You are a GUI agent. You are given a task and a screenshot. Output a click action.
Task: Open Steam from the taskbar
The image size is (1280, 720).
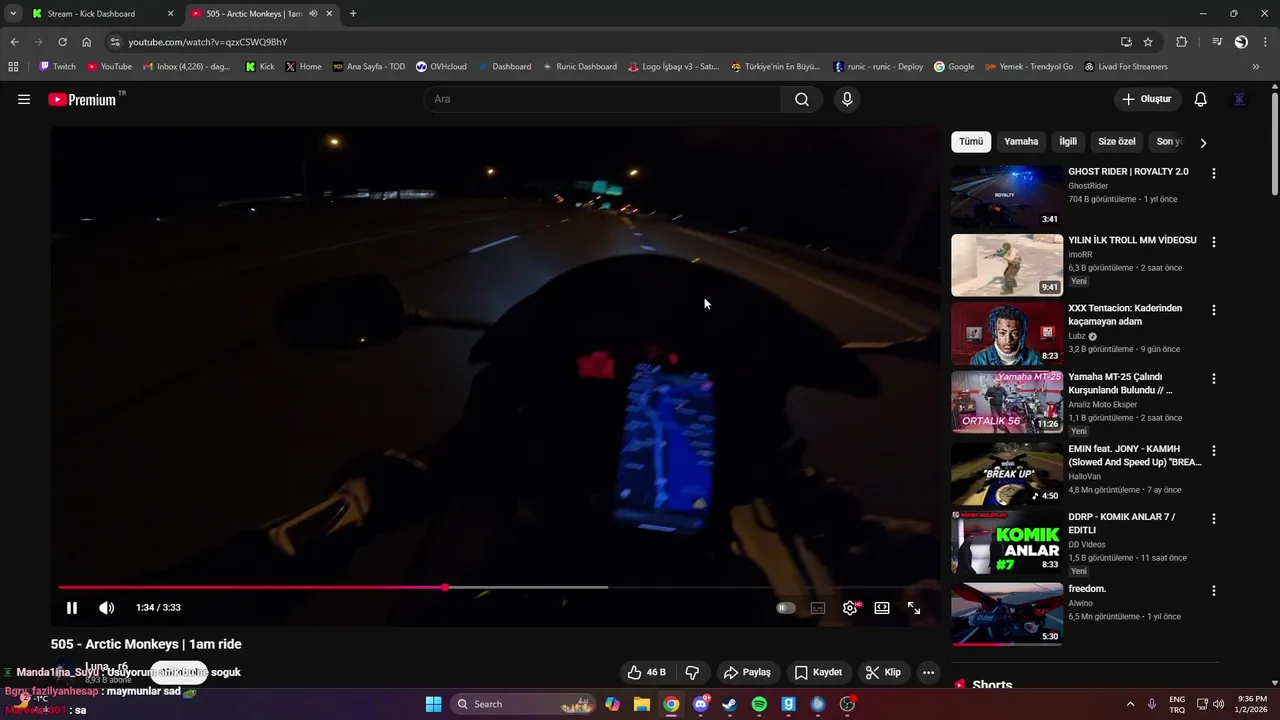click(x=730, y=704)
